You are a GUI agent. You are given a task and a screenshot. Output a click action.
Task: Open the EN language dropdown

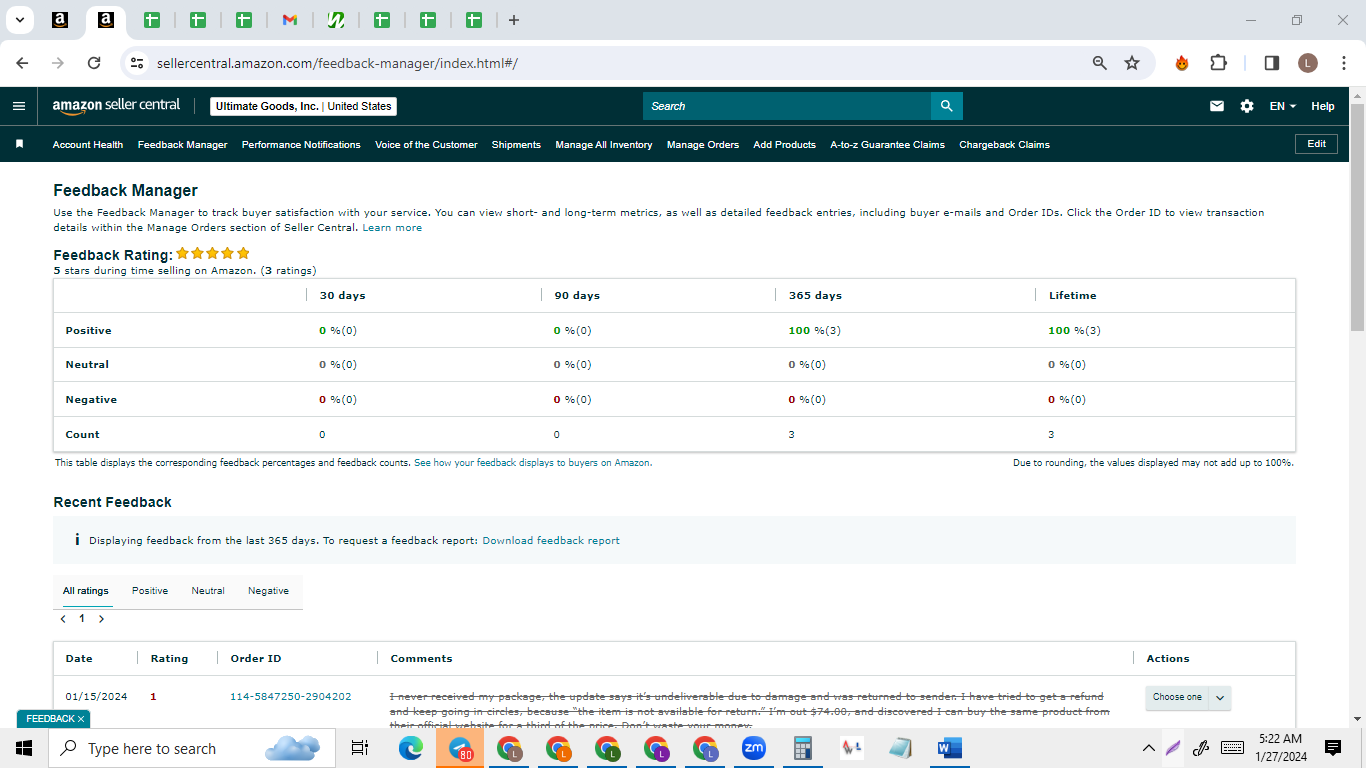pyautogui.click(x=1283, y=106)
